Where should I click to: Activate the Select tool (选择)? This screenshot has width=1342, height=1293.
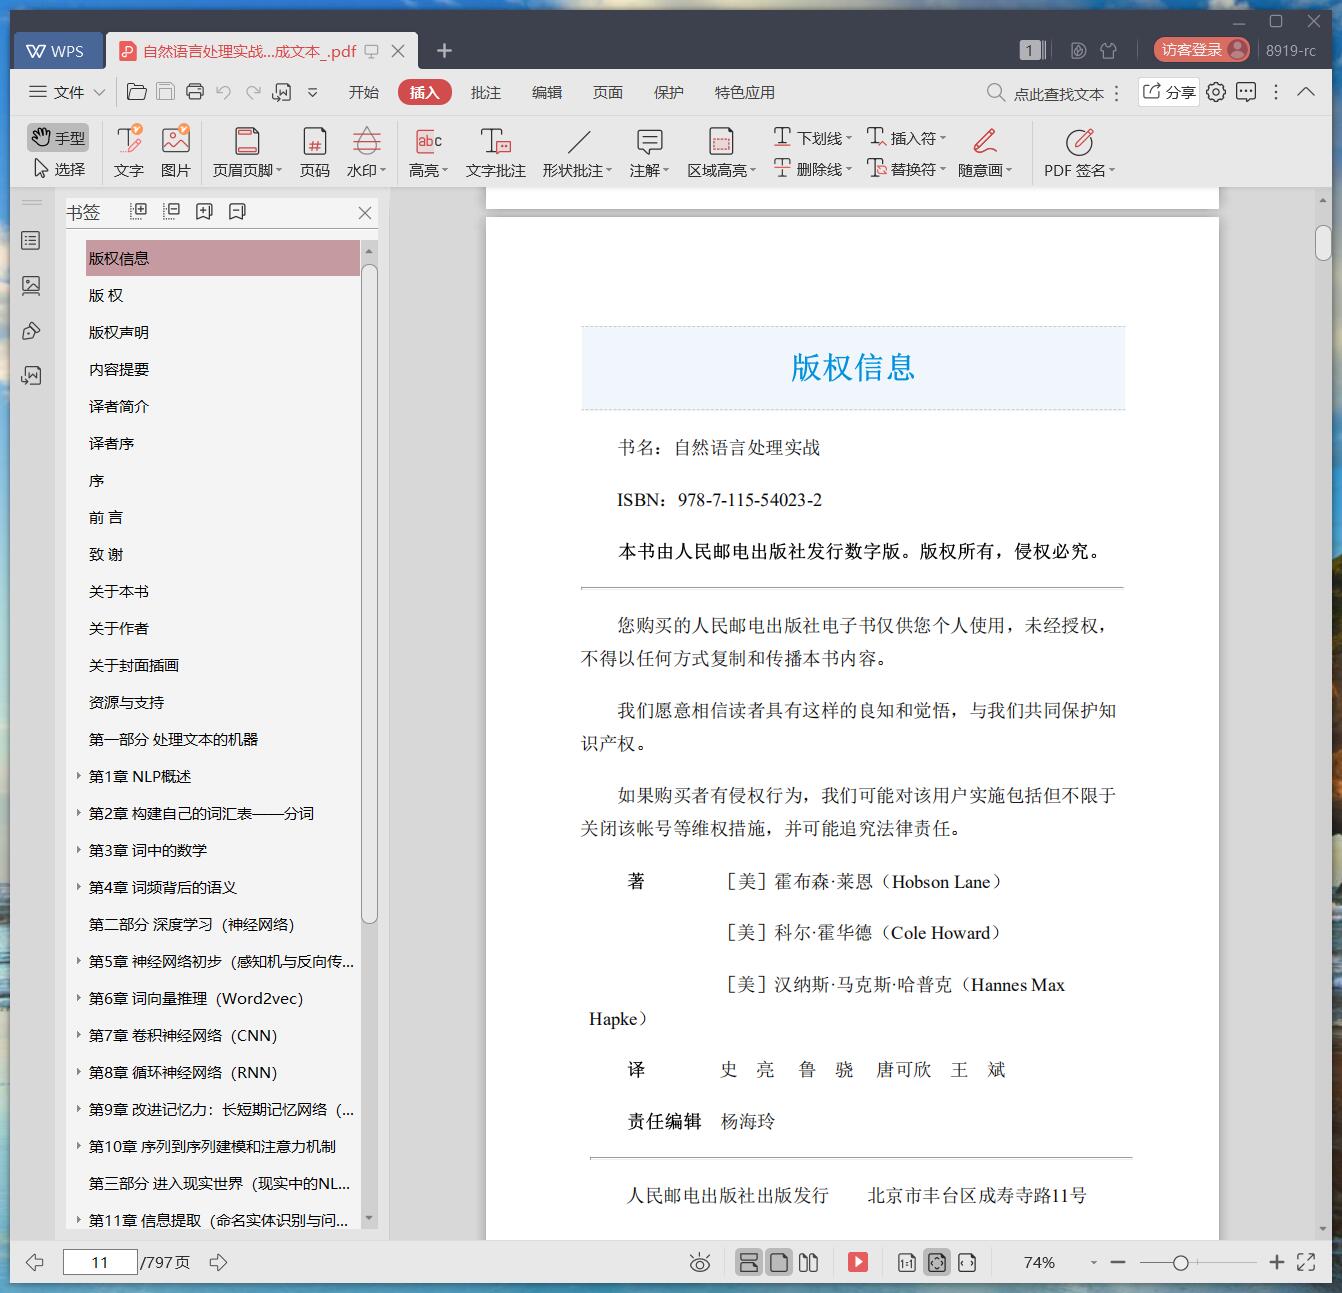[58, 169]
